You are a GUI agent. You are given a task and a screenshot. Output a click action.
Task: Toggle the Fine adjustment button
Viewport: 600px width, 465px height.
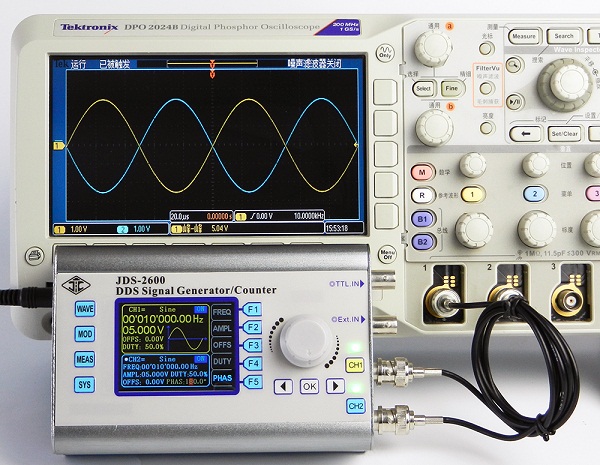[x=452, y=88]
